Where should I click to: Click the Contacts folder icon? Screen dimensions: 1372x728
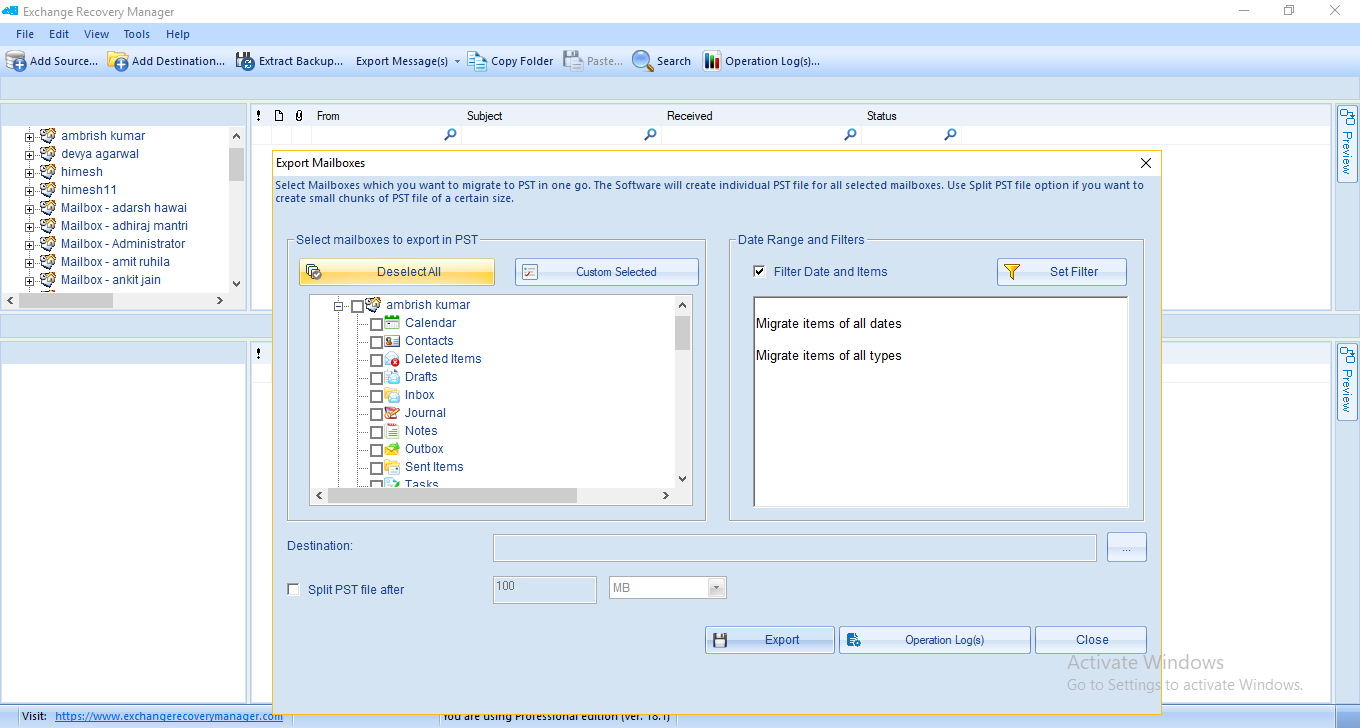(x=392, y=341)
